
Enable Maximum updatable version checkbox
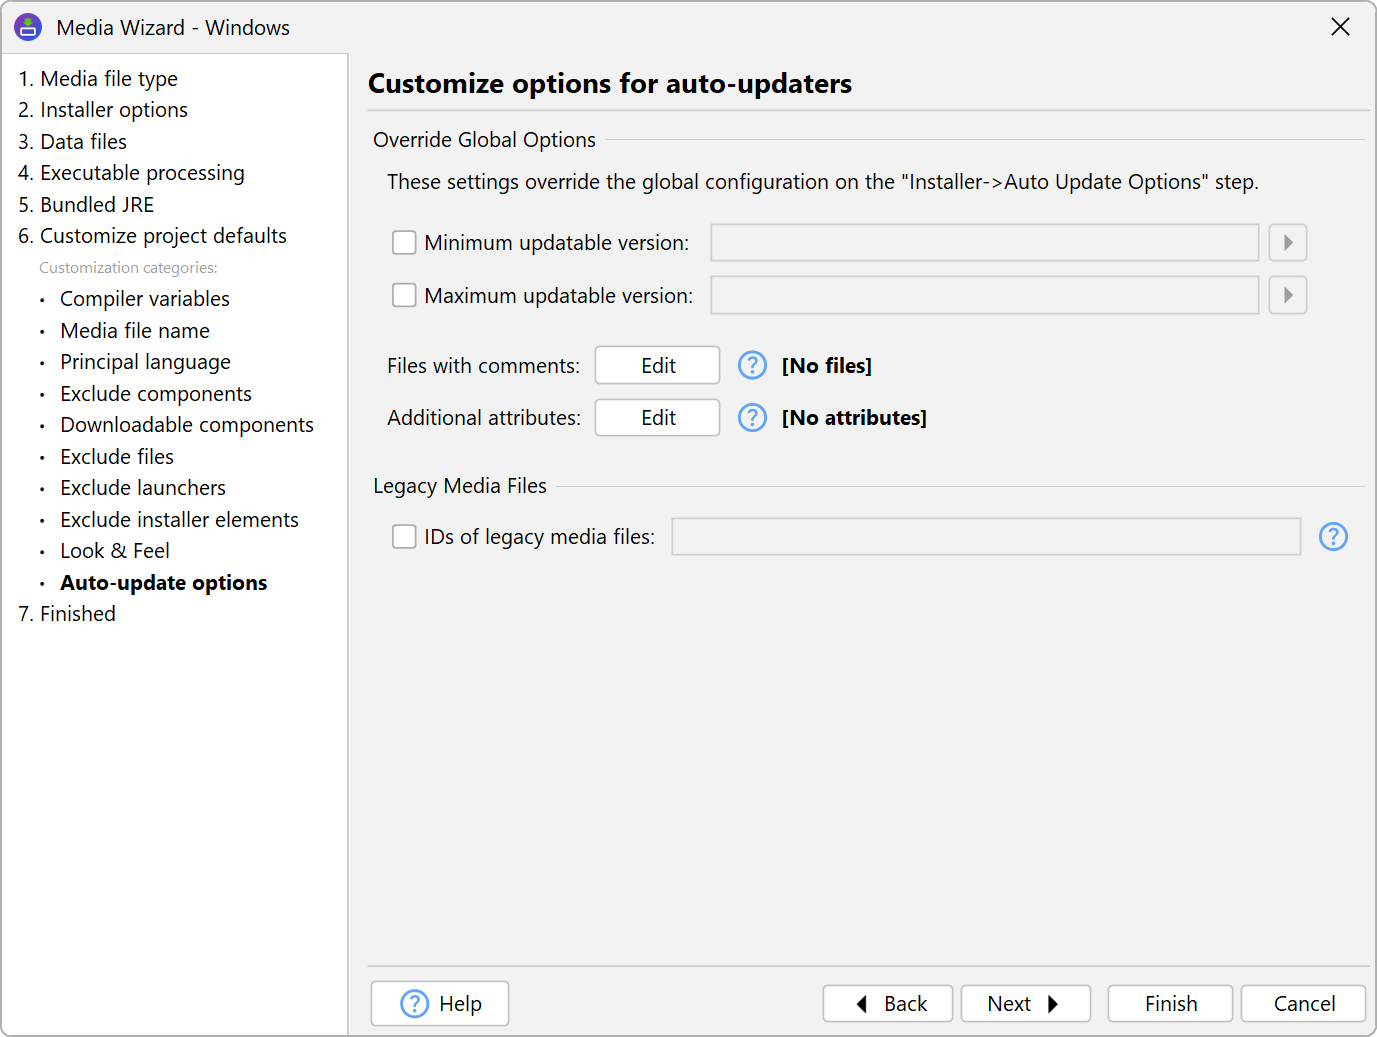[404, 296]
